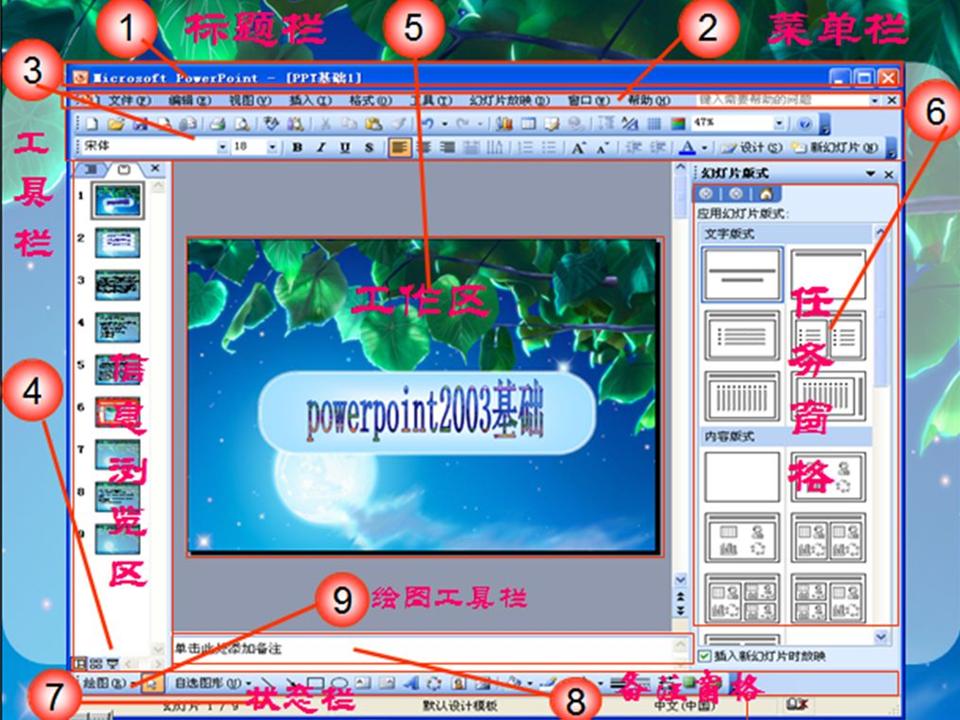960x720 pixels.
Task: Toggle the 插入新幻灯片时放映 checkbox
Action: point(705,656)
